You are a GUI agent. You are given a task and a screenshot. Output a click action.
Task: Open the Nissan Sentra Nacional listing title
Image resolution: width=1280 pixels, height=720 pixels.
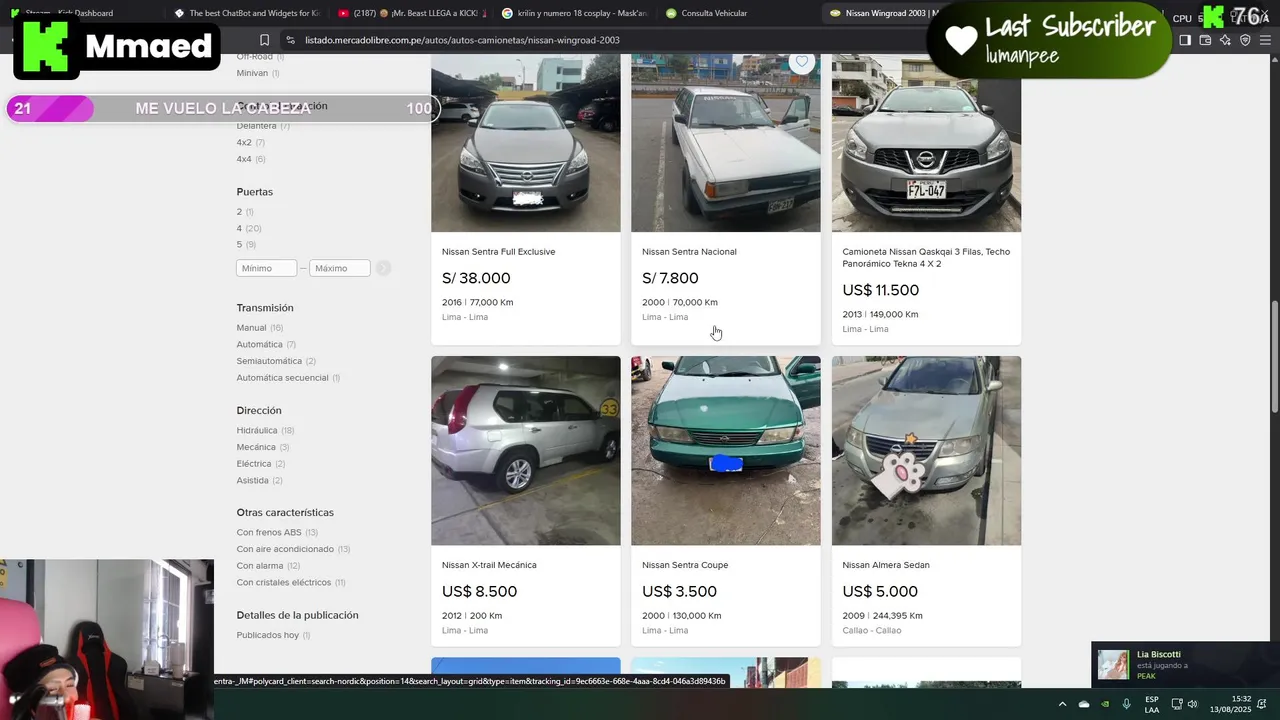click(x=689, y=252)
